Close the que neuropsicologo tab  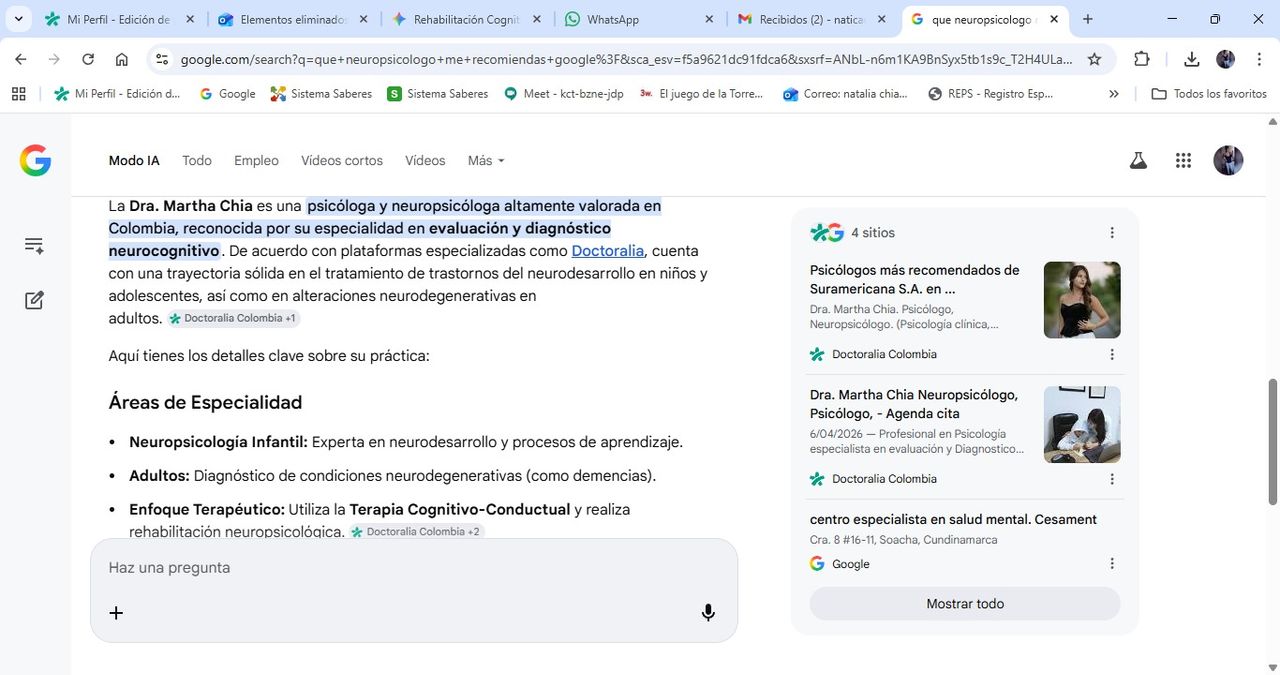(1054, 19)
